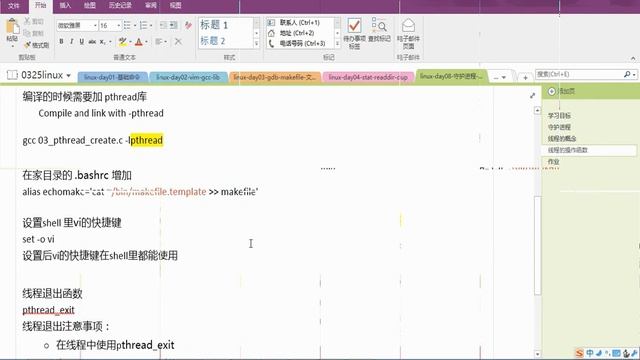This screenshot has height=360, width=640.
Task: Open the linux-day08 section tab
Action: pyautogui.click(x=451, y=76)
